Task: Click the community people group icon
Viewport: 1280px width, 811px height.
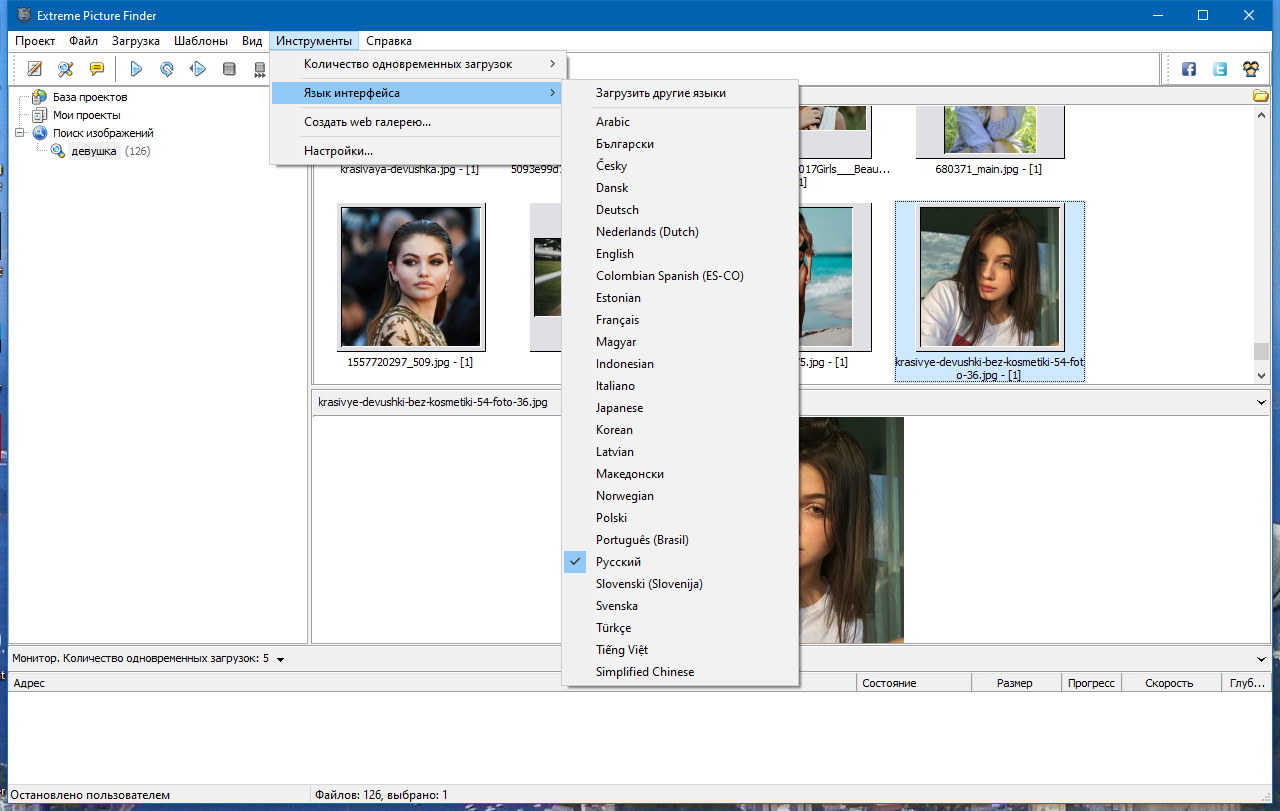Action: [x=1251, y=69]
